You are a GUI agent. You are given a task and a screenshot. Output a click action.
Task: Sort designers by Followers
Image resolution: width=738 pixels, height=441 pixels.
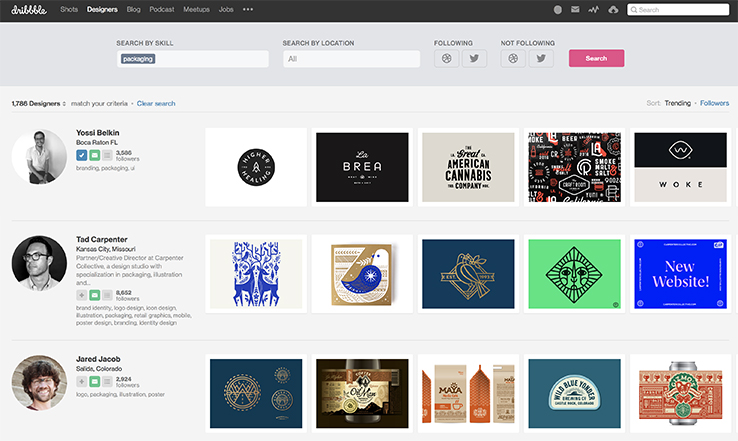coord(714,103)
